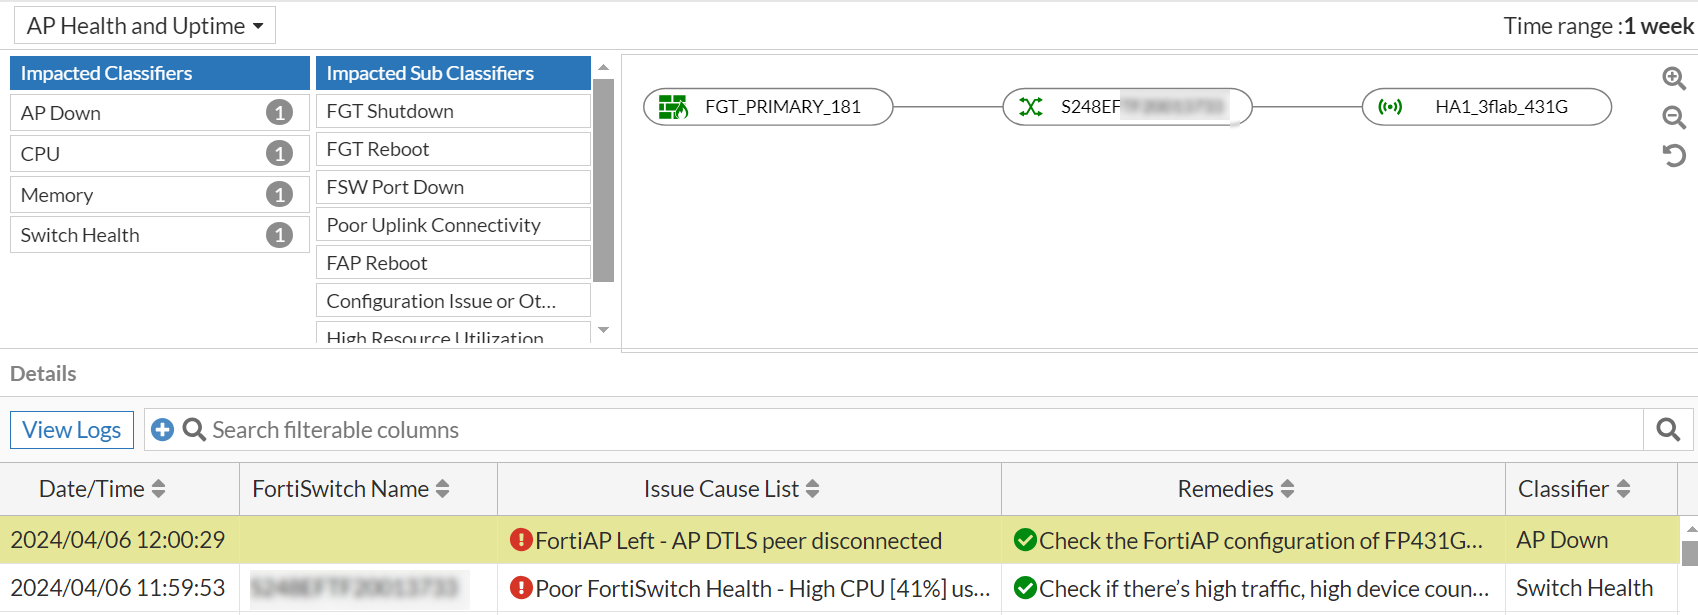Image resolution: width=1698 pixels, height=615 pixels.
Task: Sort by Issue Cause List column
Action: click(x=812, y=489)
